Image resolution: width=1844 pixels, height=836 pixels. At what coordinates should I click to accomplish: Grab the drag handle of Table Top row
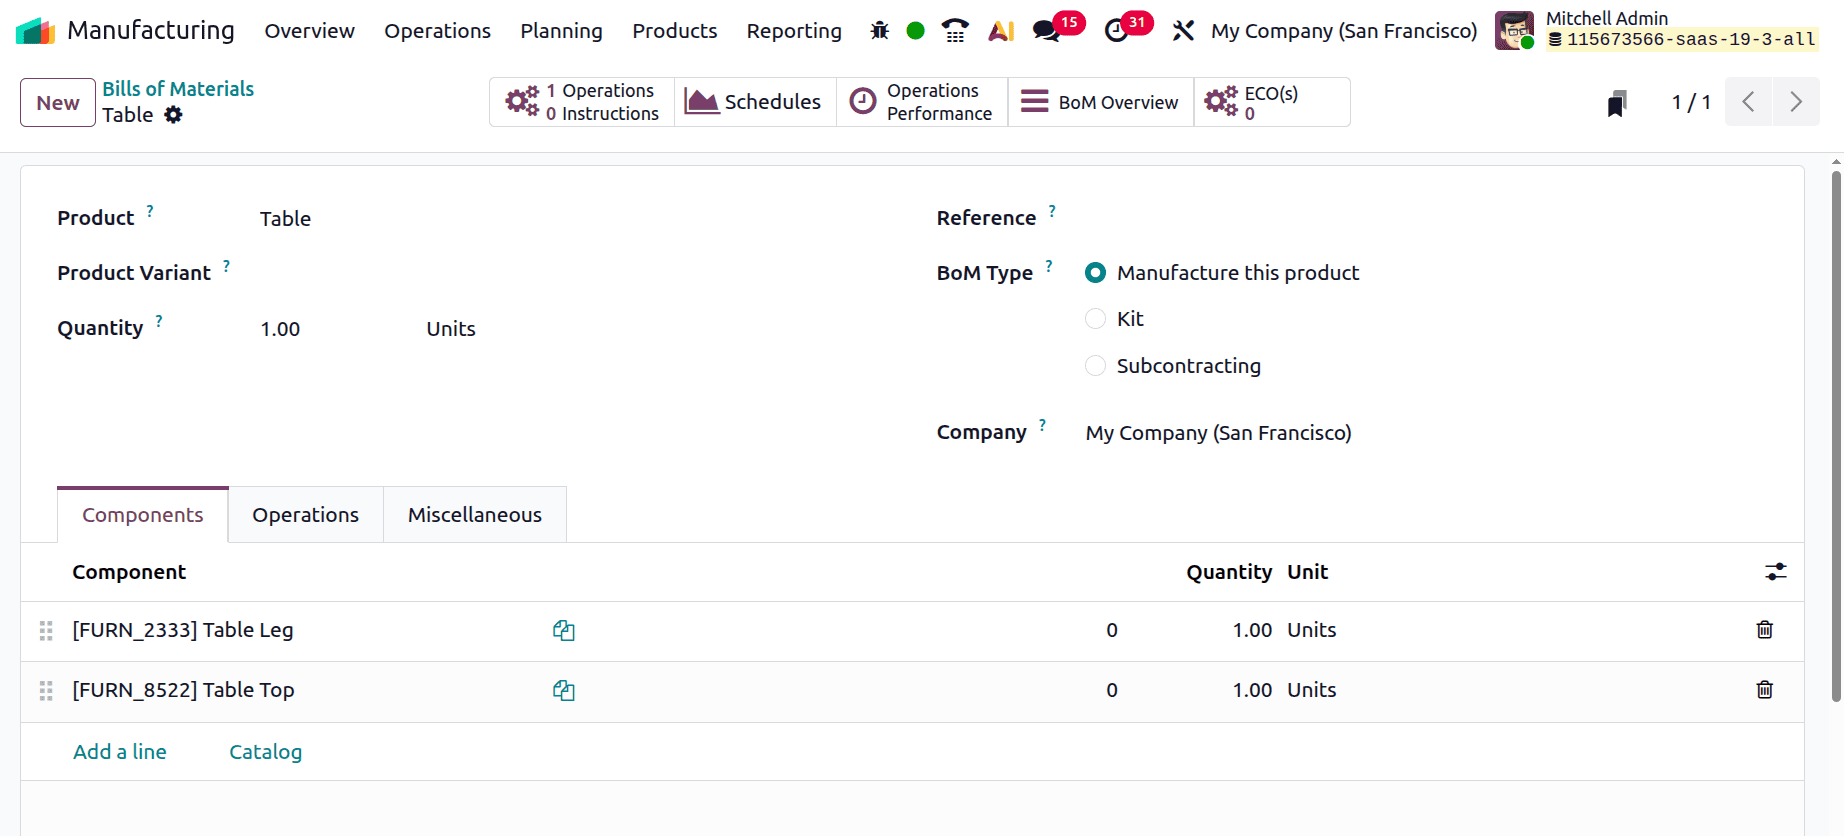click(46, 691)
